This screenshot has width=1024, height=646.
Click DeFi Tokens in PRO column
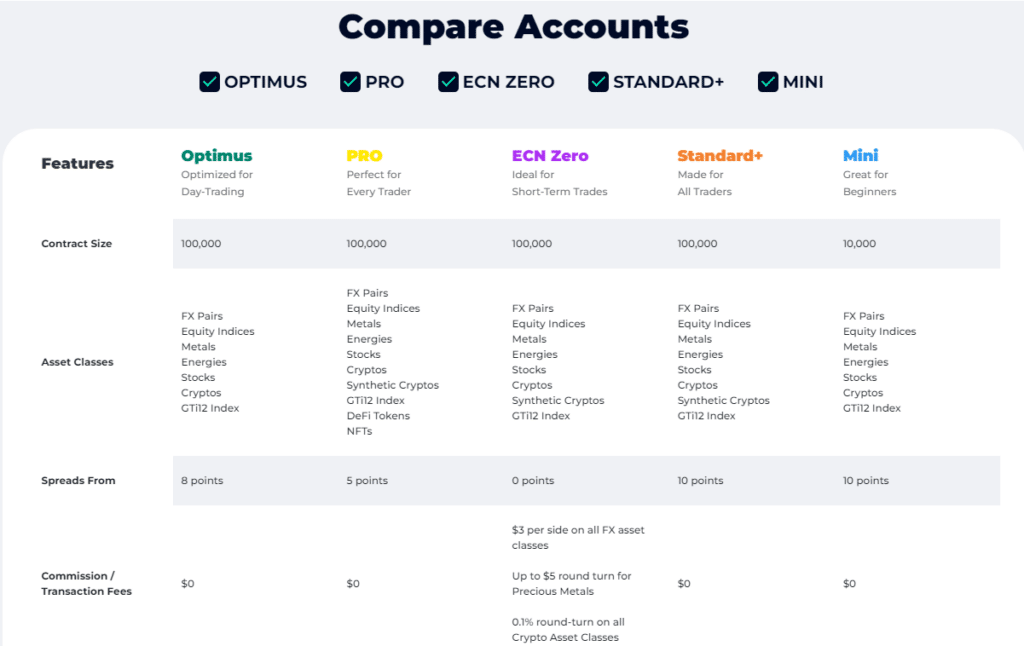378,416
